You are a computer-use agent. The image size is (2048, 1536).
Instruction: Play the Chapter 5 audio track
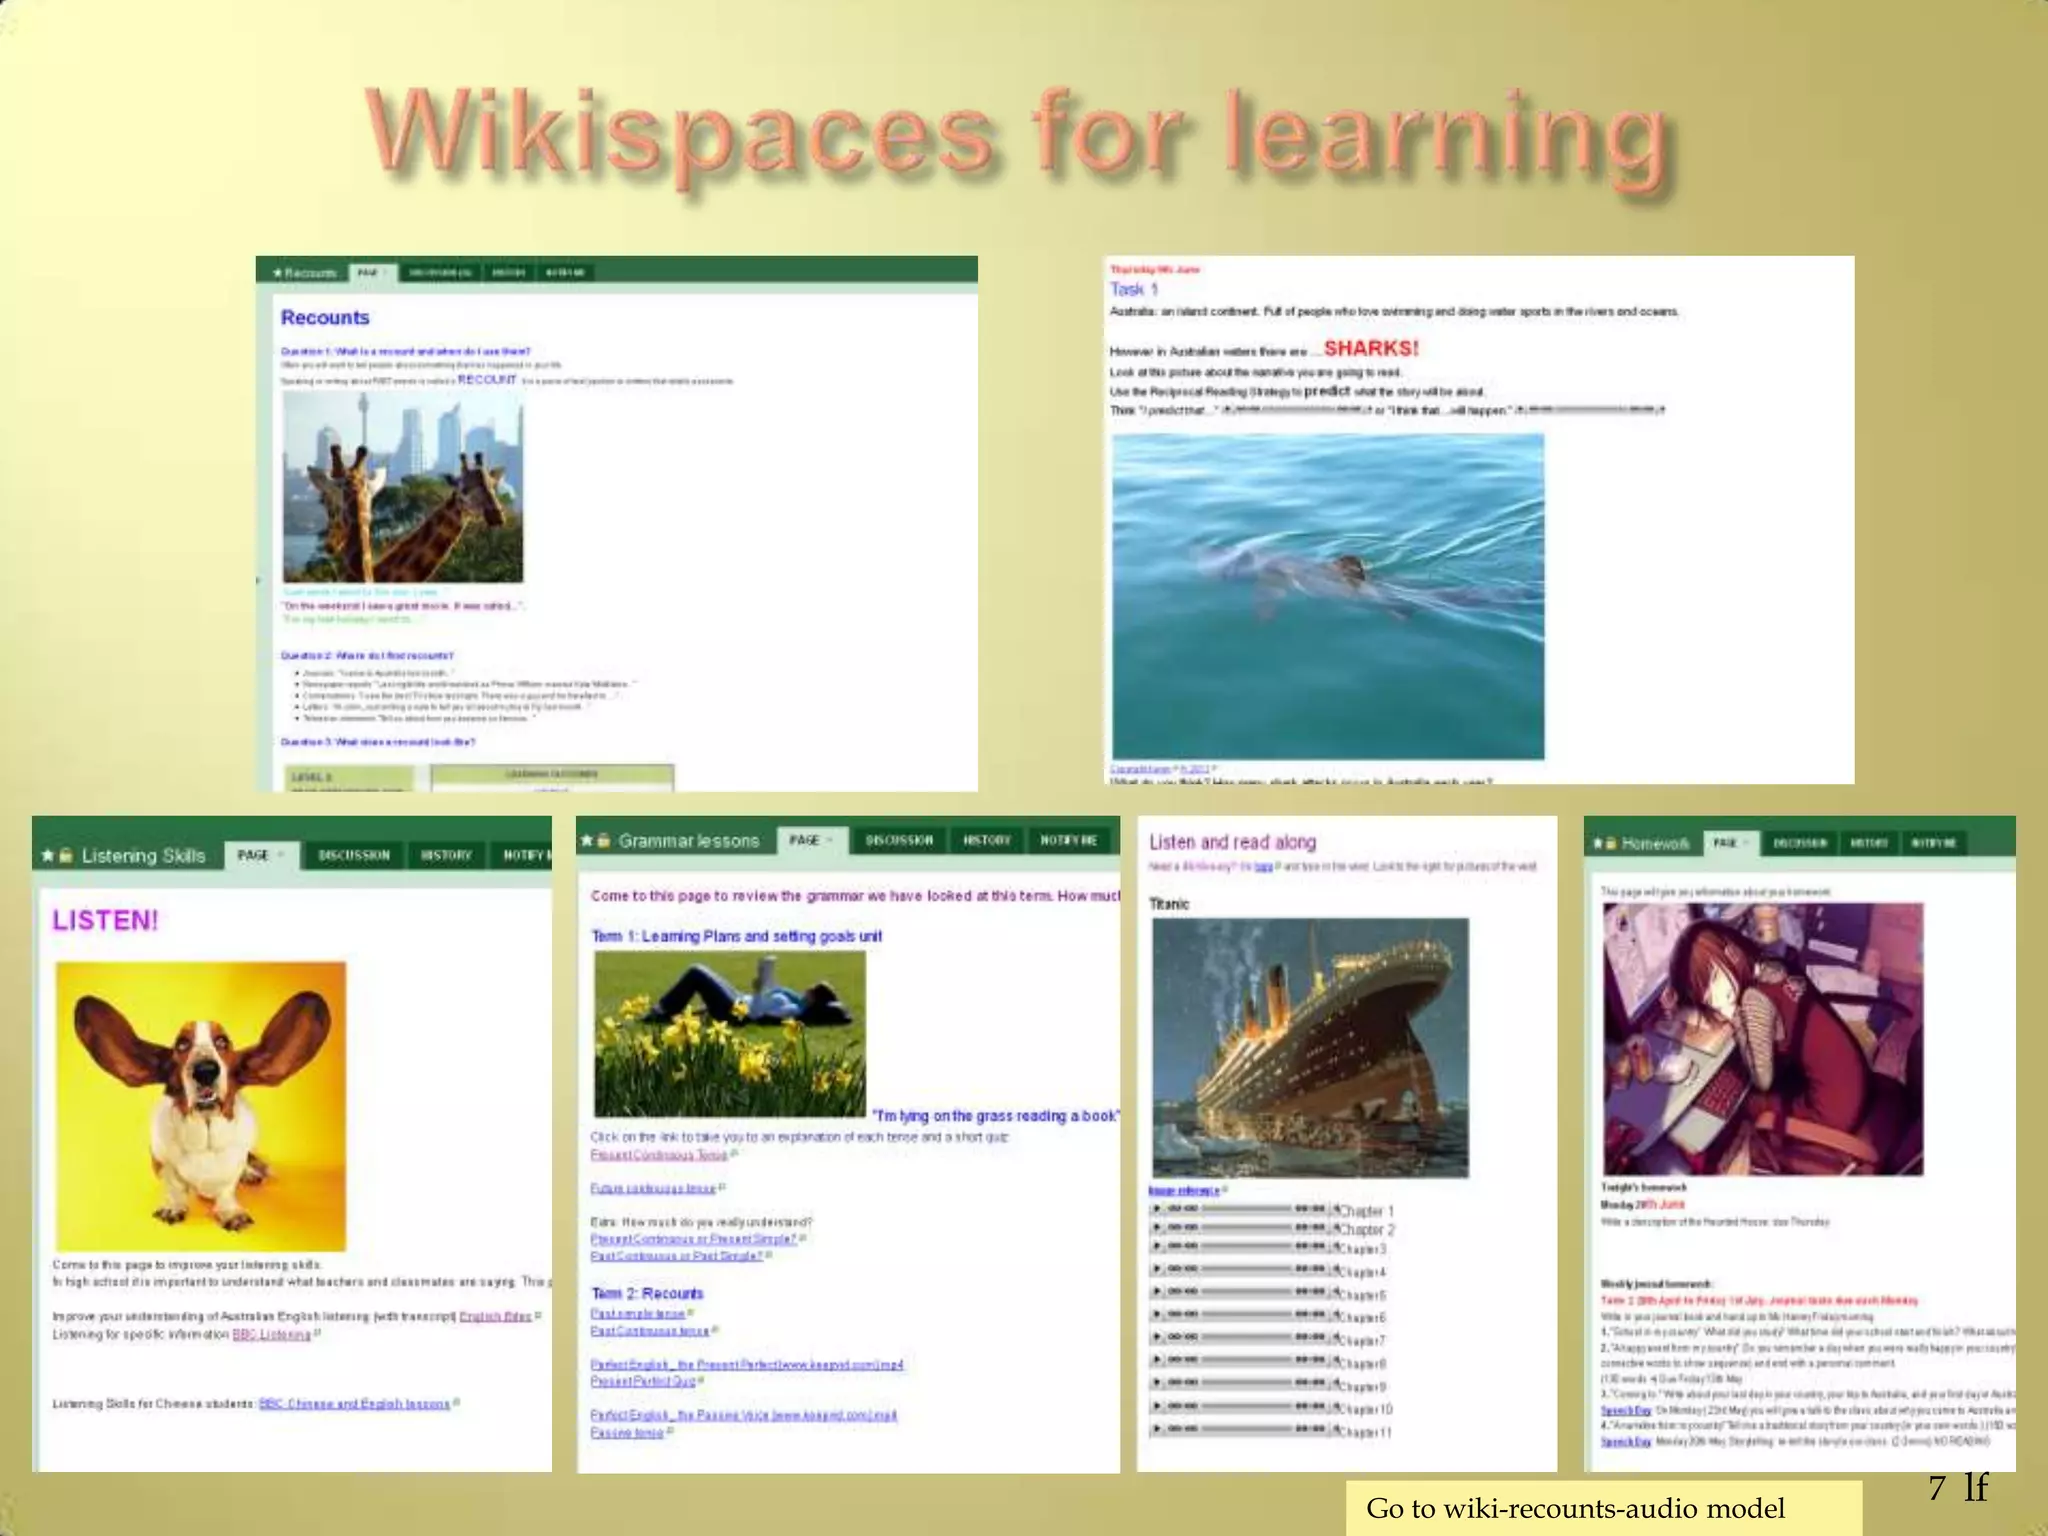(x=1157, y=1292)
